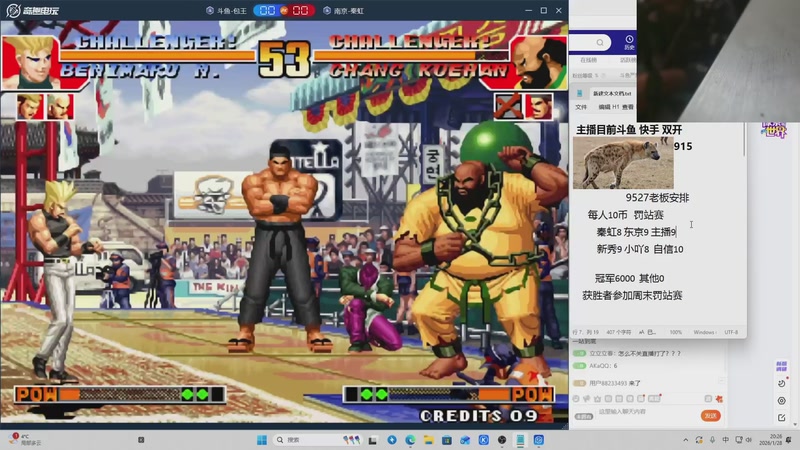Click the red gift icon in chat toolbar
The height and width of the screenshot is (450, 800).
[x=719, y=398]
